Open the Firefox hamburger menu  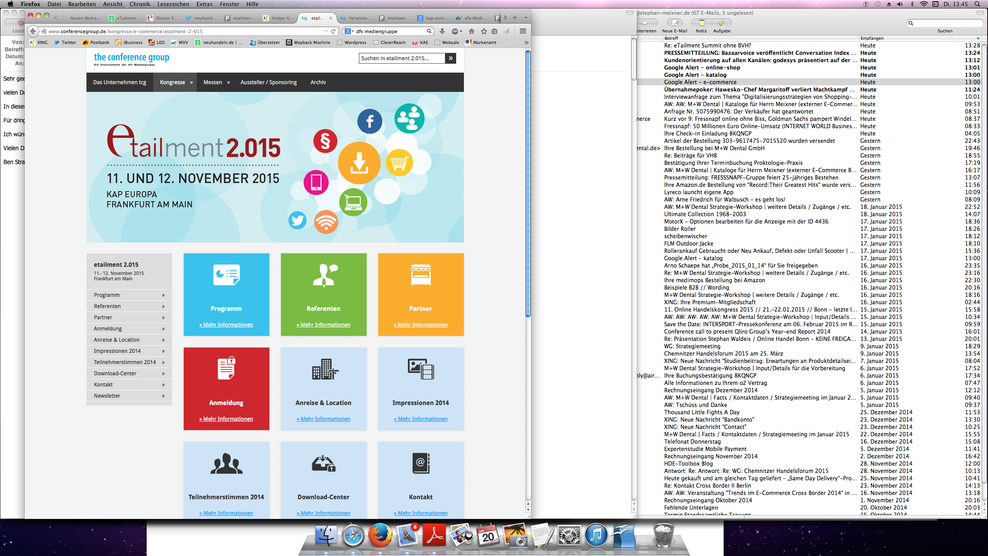(522, 31)
